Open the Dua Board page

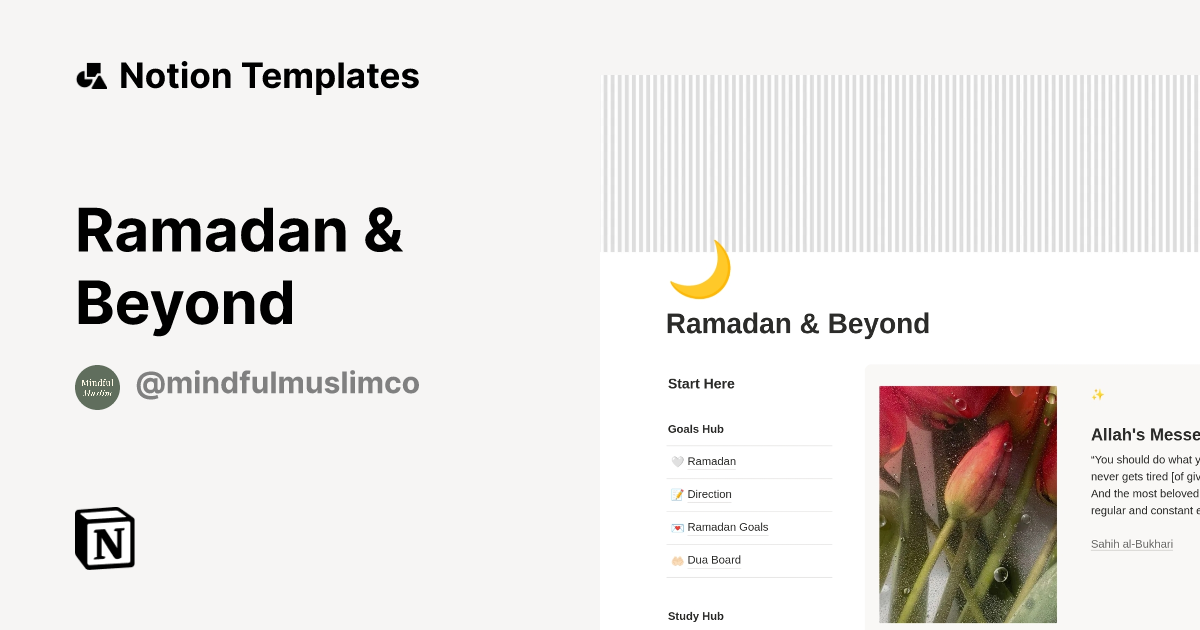715,560
